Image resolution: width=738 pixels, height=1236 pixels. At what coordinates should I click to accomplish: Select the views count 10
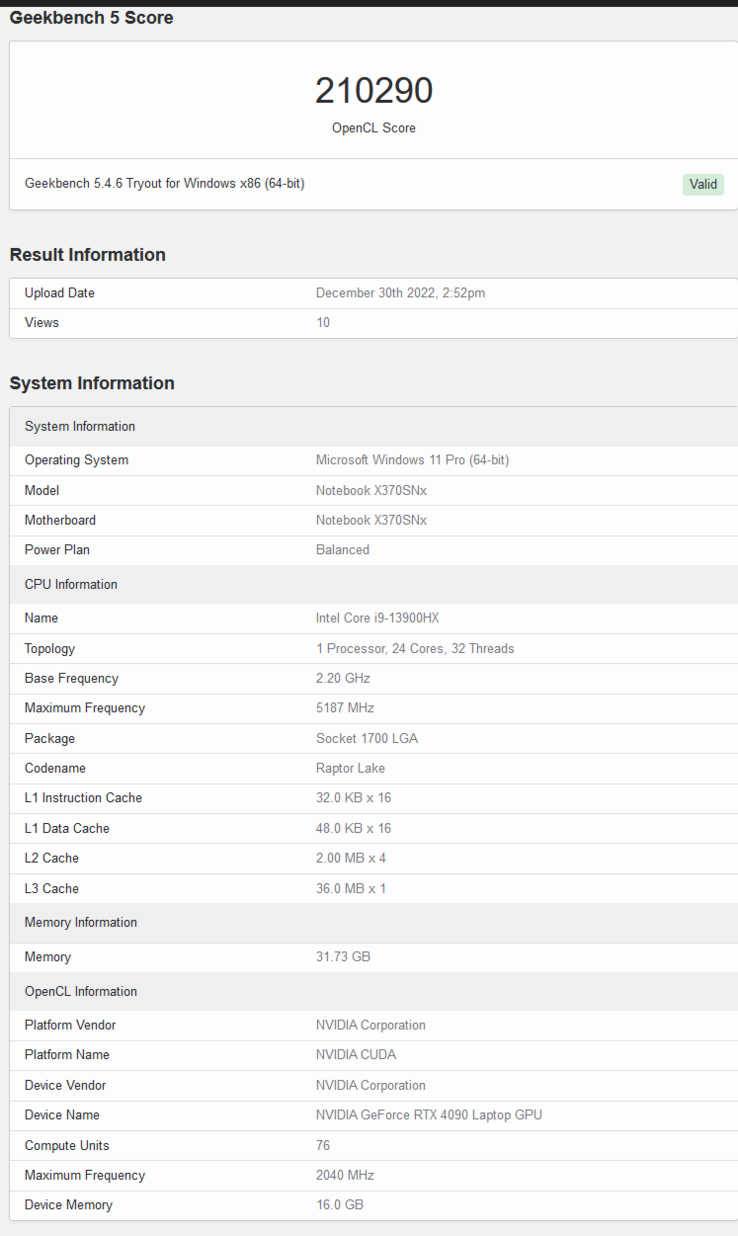[x=323, y=322]
